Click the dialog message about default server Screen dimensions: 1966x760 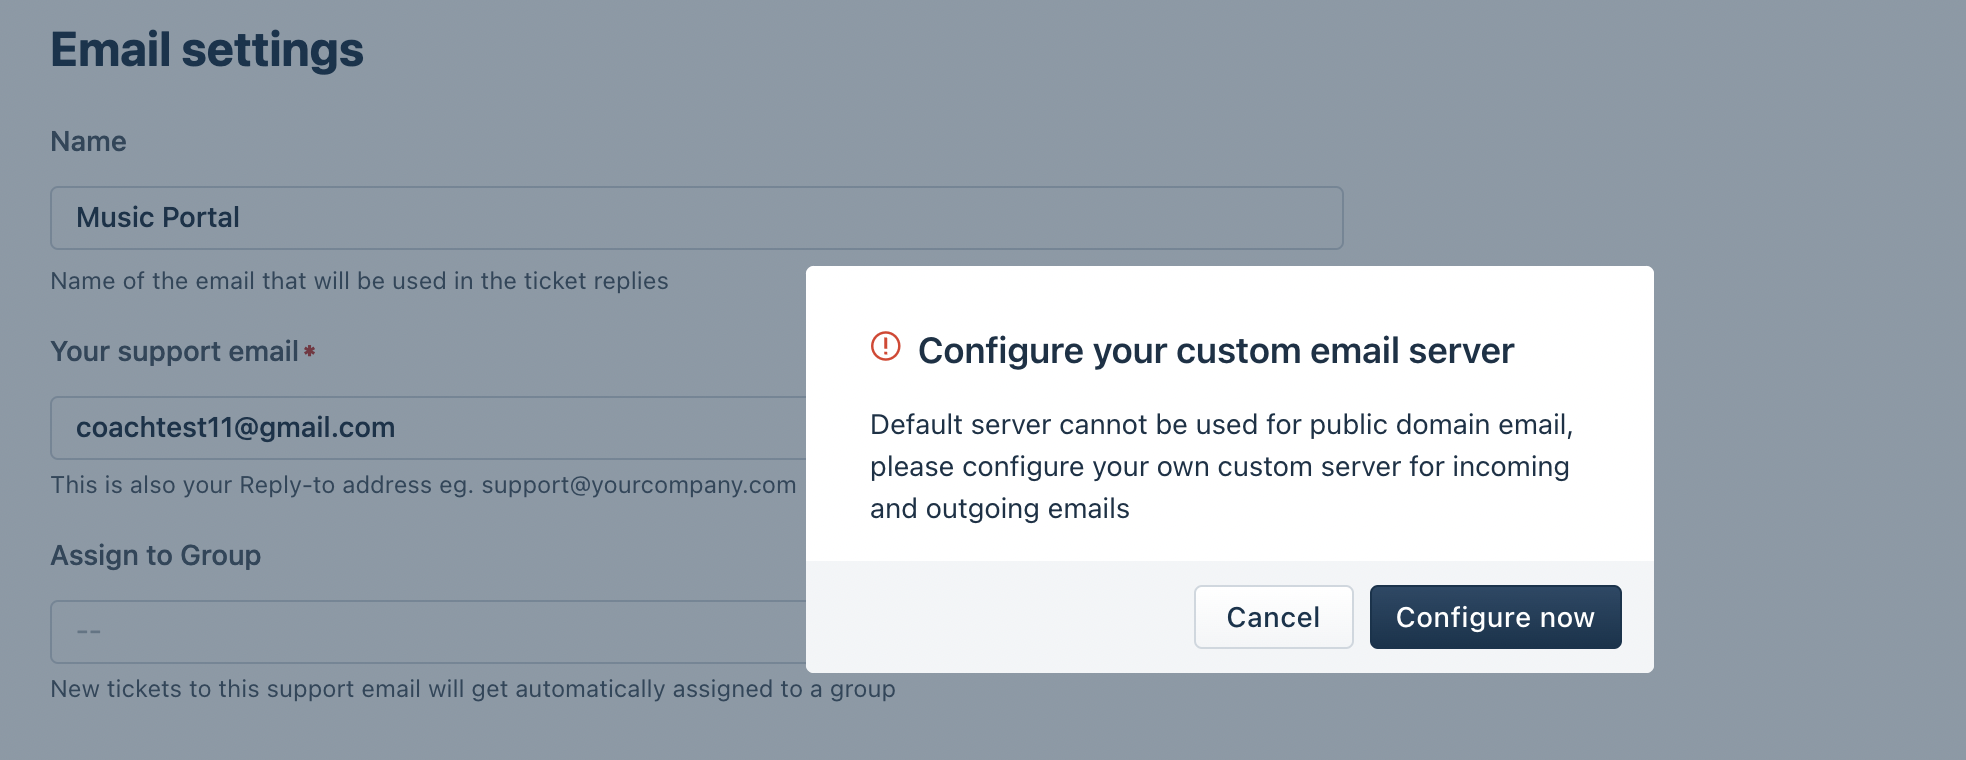coord(1220,466)
